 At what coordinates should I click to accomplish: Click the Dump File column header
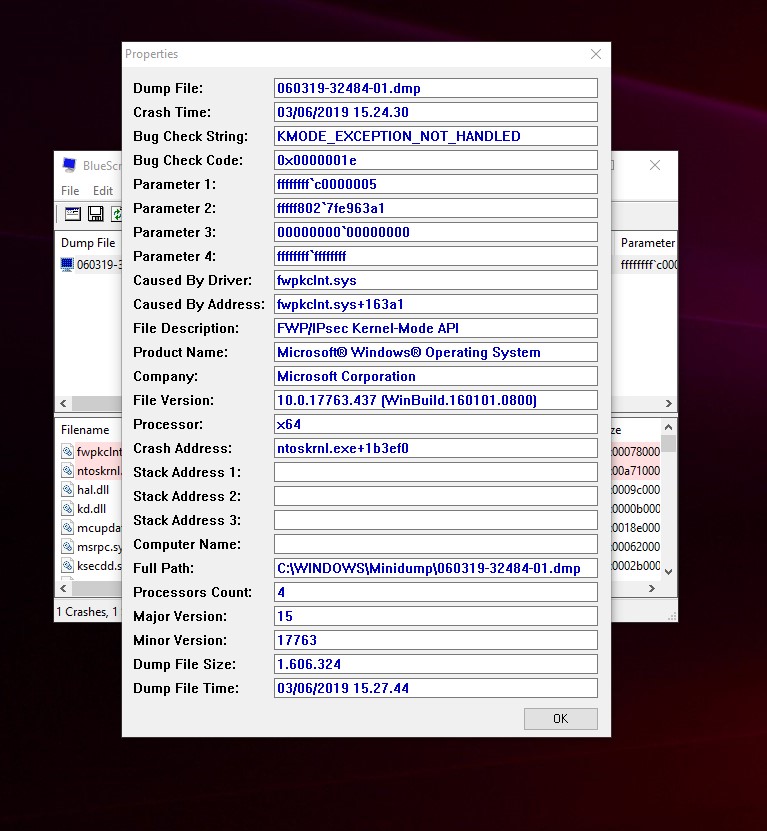89,243
